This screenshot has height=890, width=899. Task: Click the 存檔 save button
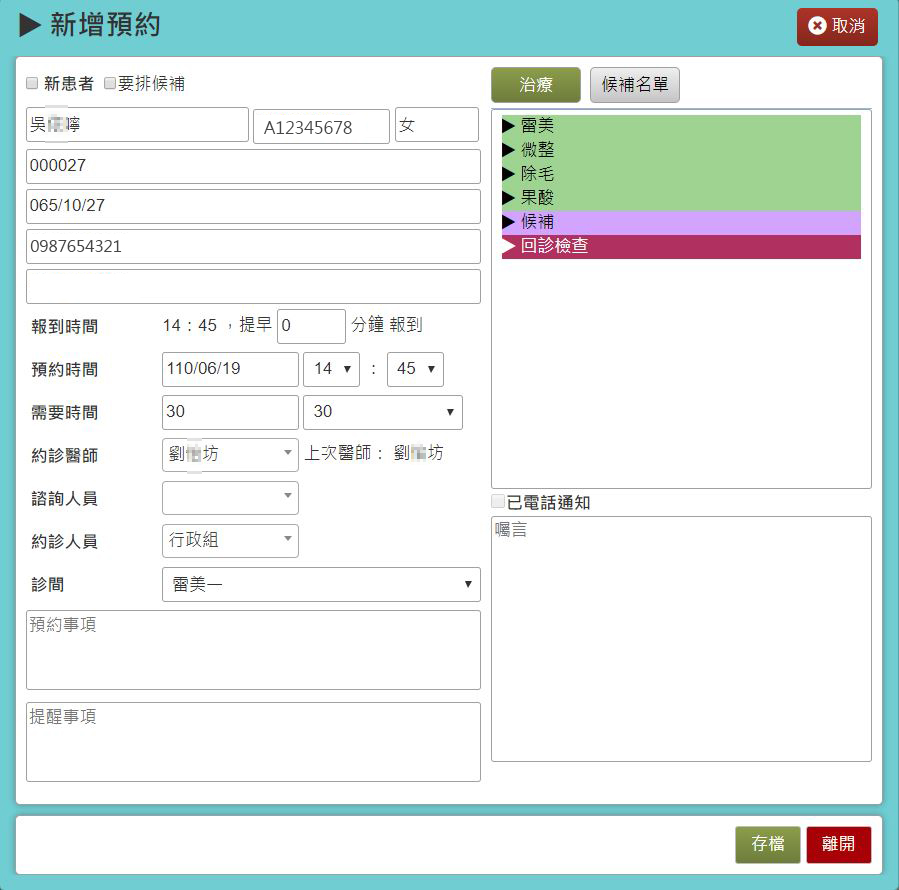(767, 844)
